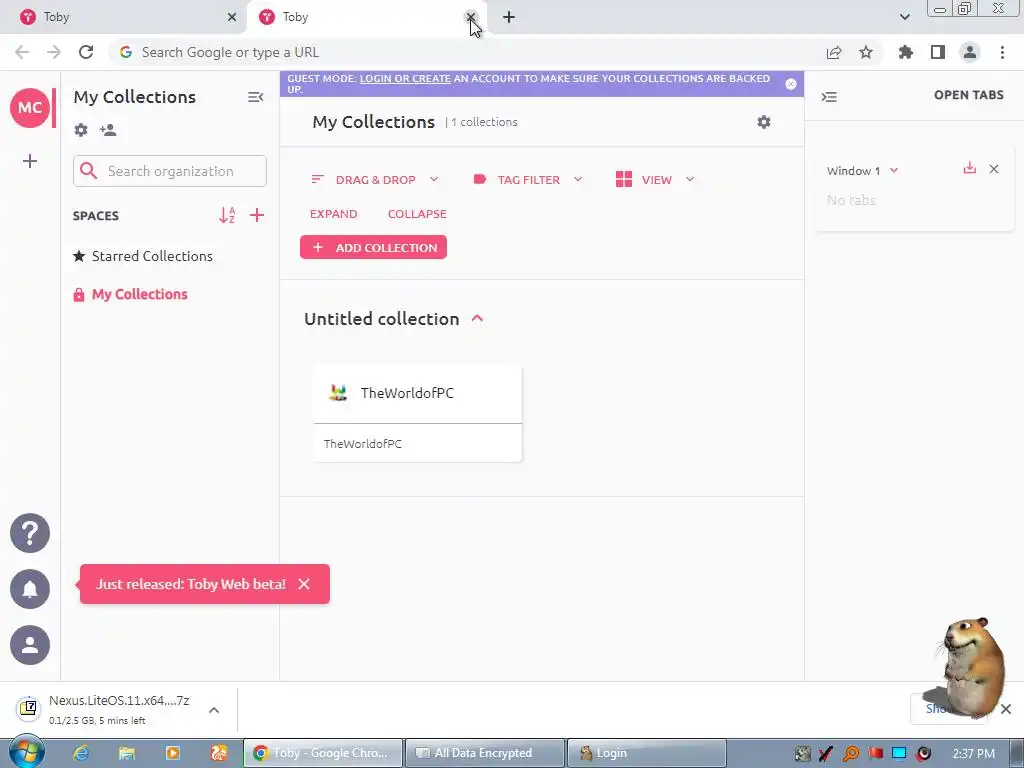This screenshot has width=1024, height=768.
Task: Open the download item options chevron
Action: click(214, 710)
